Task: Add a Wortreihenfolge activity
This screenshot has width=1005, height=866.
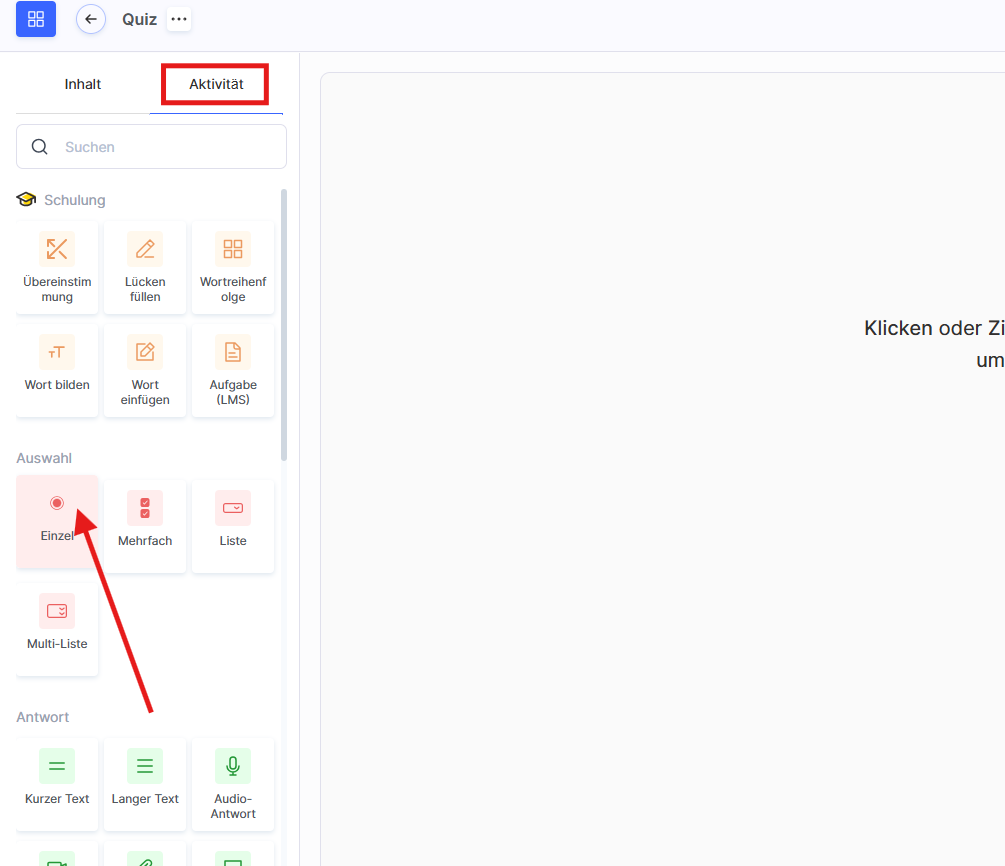Action: [233, 268]
